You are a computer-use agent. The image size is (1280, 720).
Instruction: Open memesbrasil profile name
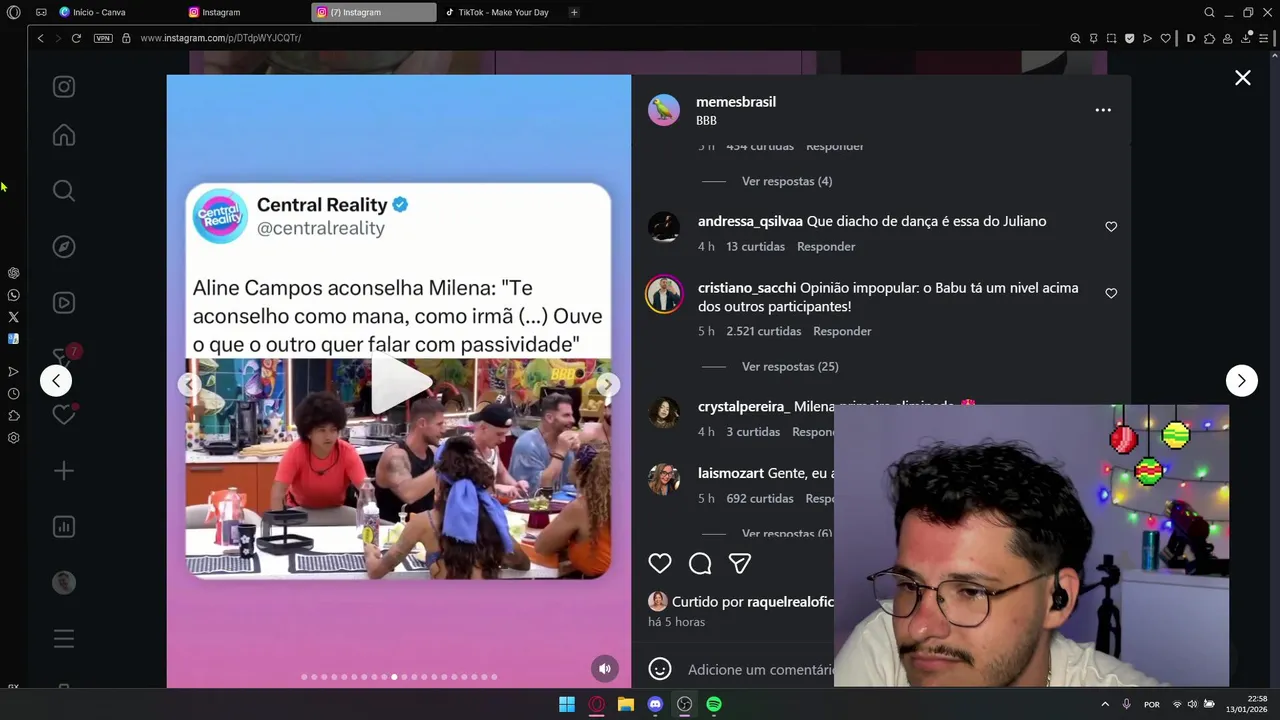(736, 102)
